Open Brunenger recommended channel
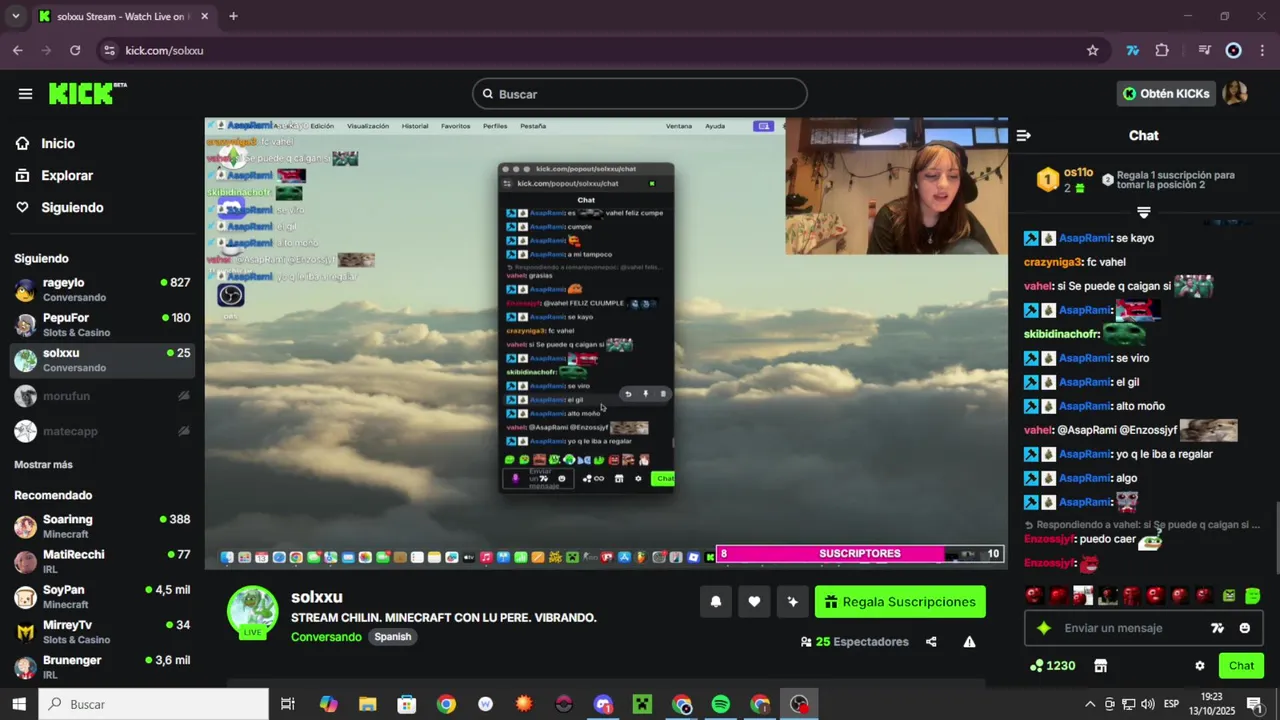 click(x=102, y=667)
